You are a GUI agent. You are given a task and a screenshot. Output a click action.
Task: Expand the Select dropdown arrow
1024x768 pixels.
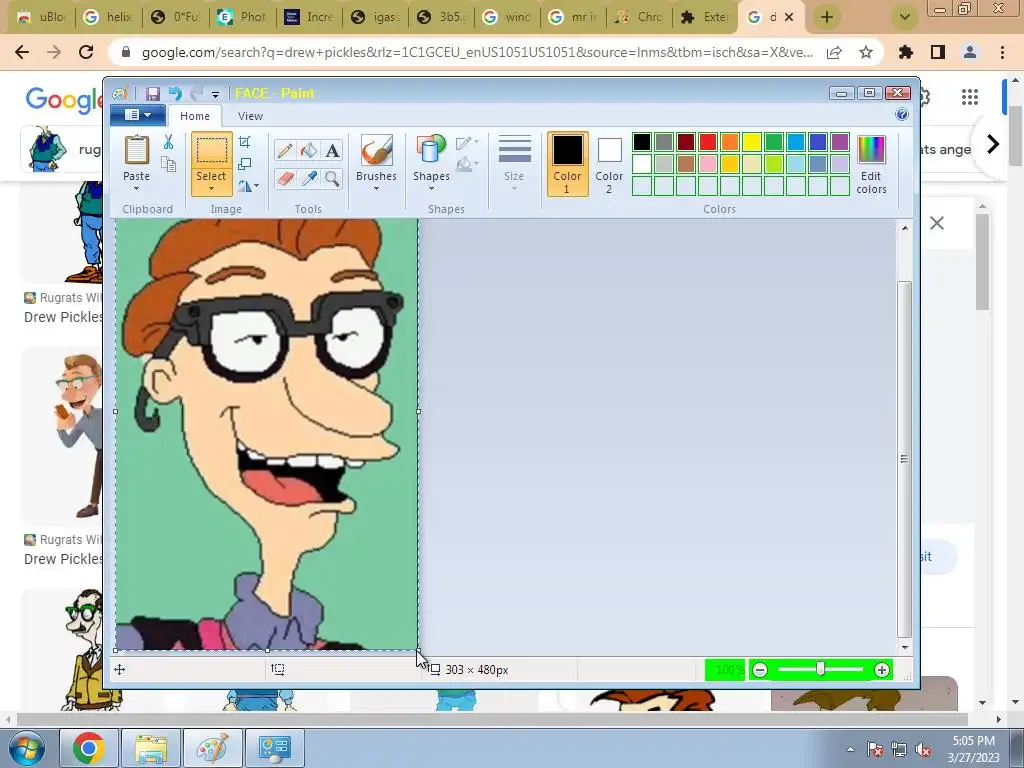coord(212,189)
